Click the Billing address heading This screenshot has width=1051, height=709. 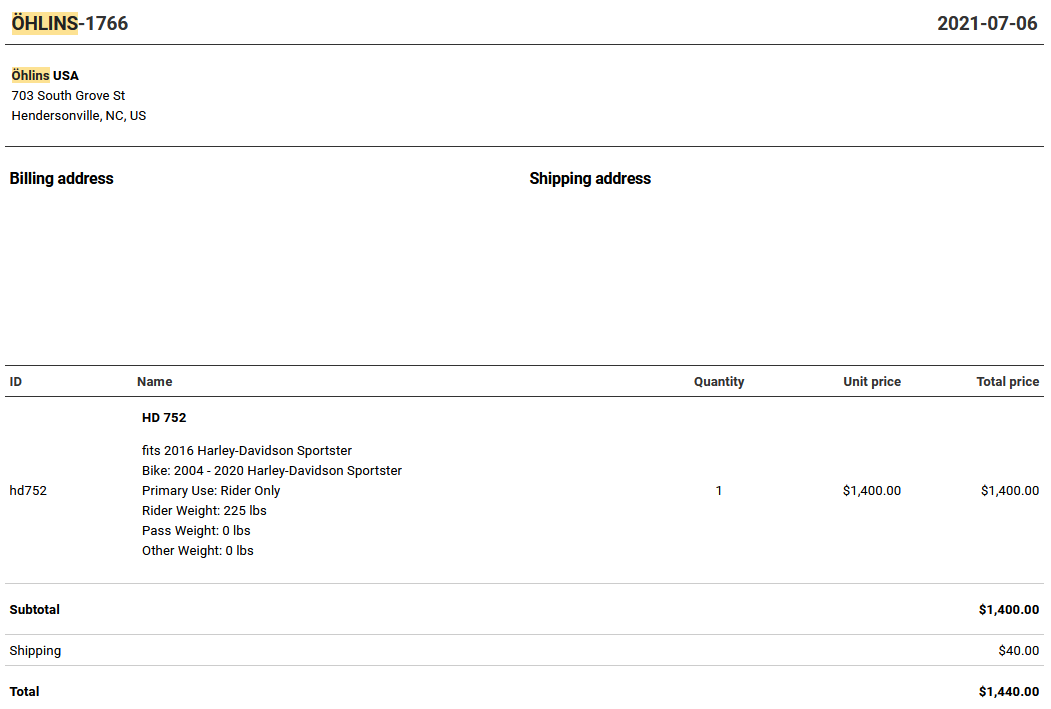62,179
